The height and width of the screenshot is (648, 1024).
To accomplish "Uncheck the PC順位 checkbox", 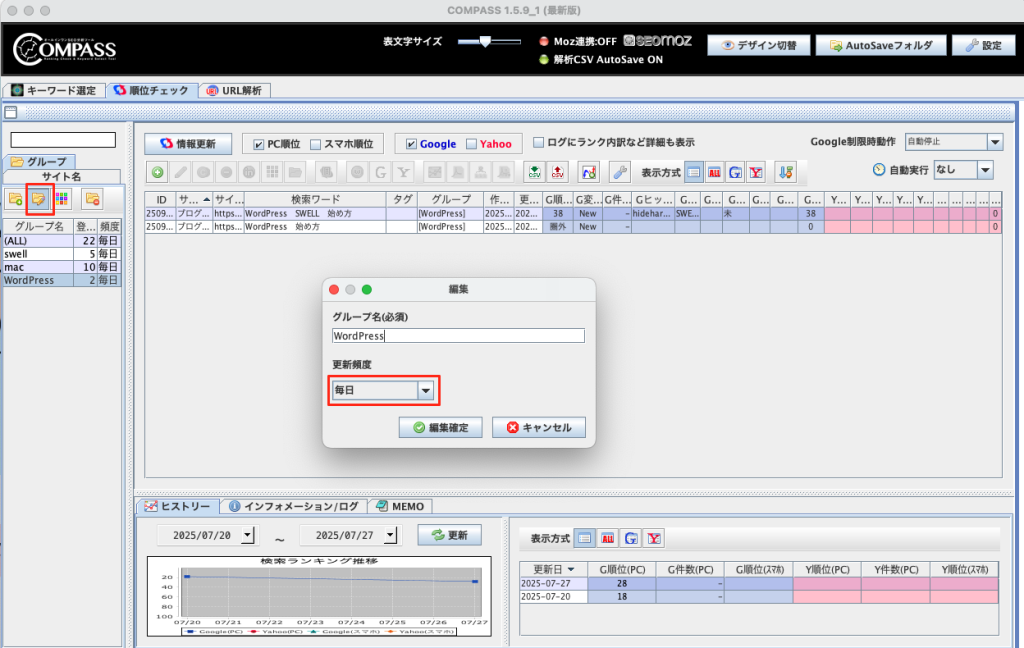I will point(260,144).
